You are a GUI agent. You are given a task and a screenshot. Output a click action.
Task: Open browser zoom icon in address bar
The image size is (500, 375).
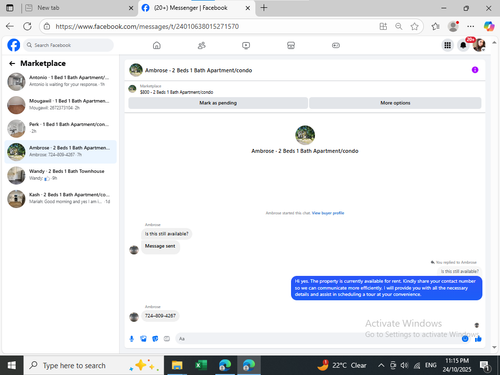(399, 26)
